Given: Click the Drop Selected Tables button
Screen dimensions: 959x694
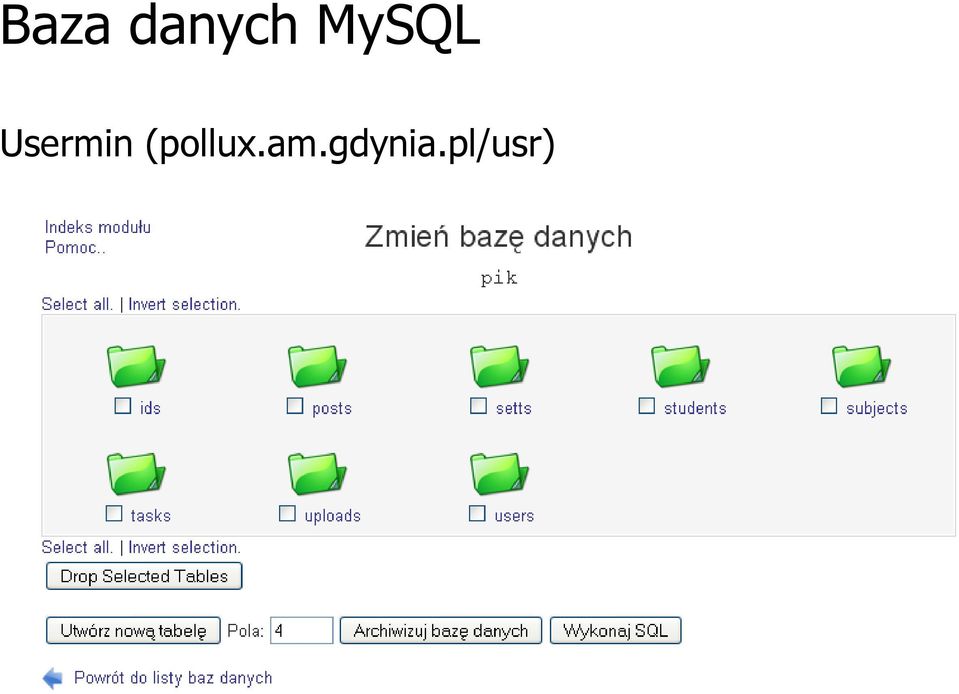Looking at the screenshot, I should [144, 576].
